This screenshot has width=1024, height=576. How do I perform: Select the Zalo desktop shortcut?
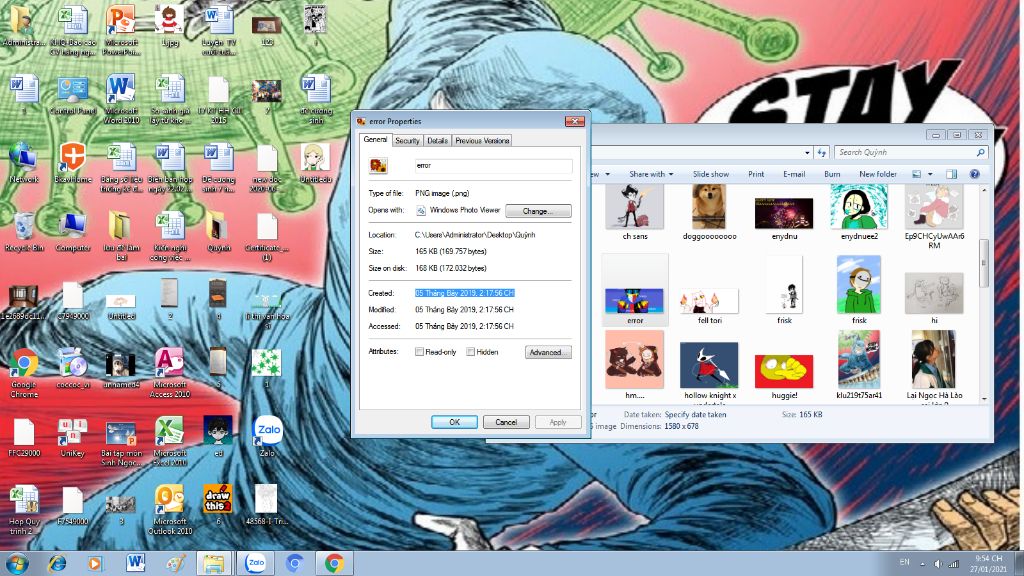click(266, 436)
